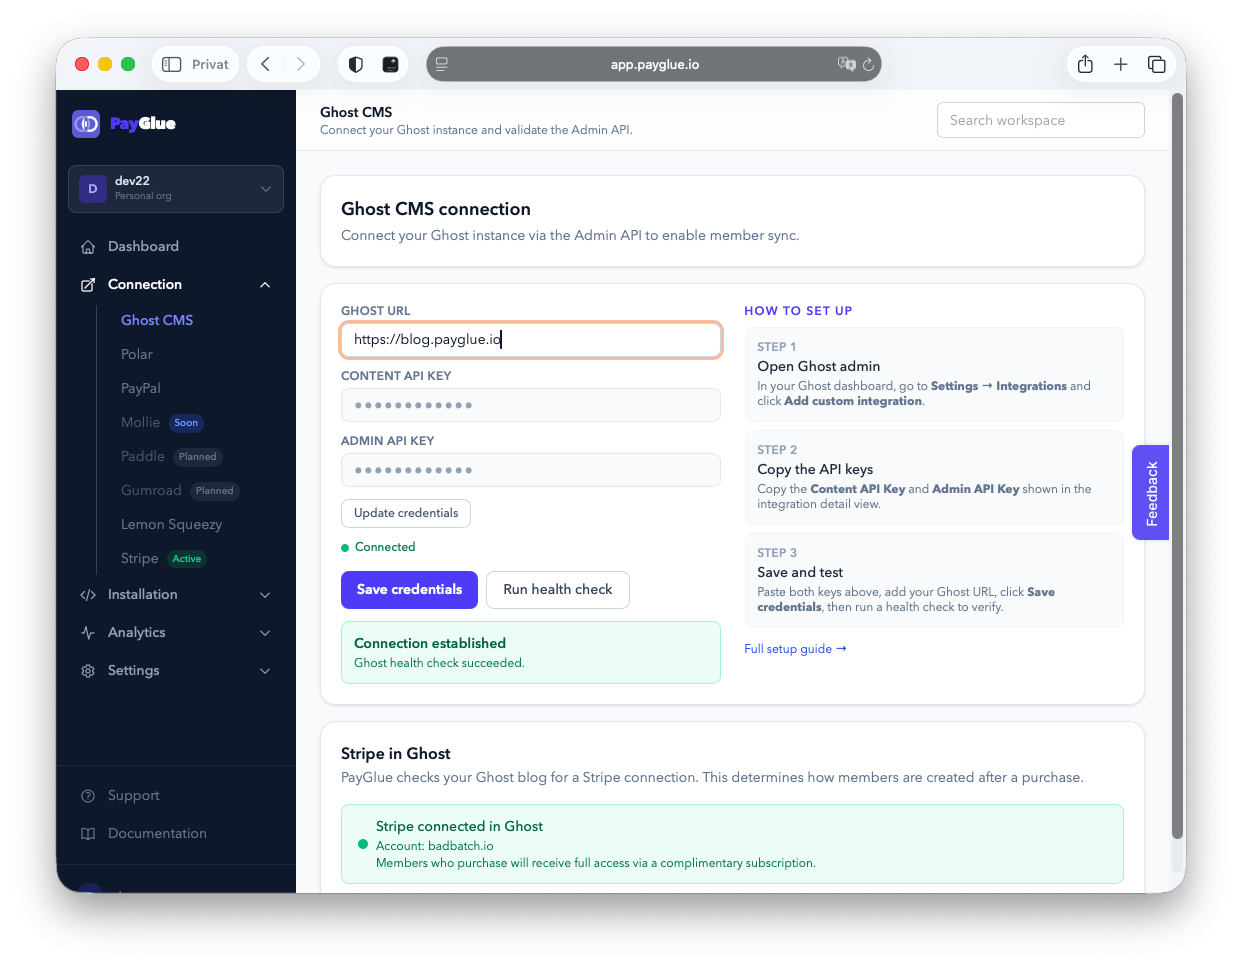Open a new tab with plus icon
Viewport: 1242px width, 967px height.
tap(1121, 64)
